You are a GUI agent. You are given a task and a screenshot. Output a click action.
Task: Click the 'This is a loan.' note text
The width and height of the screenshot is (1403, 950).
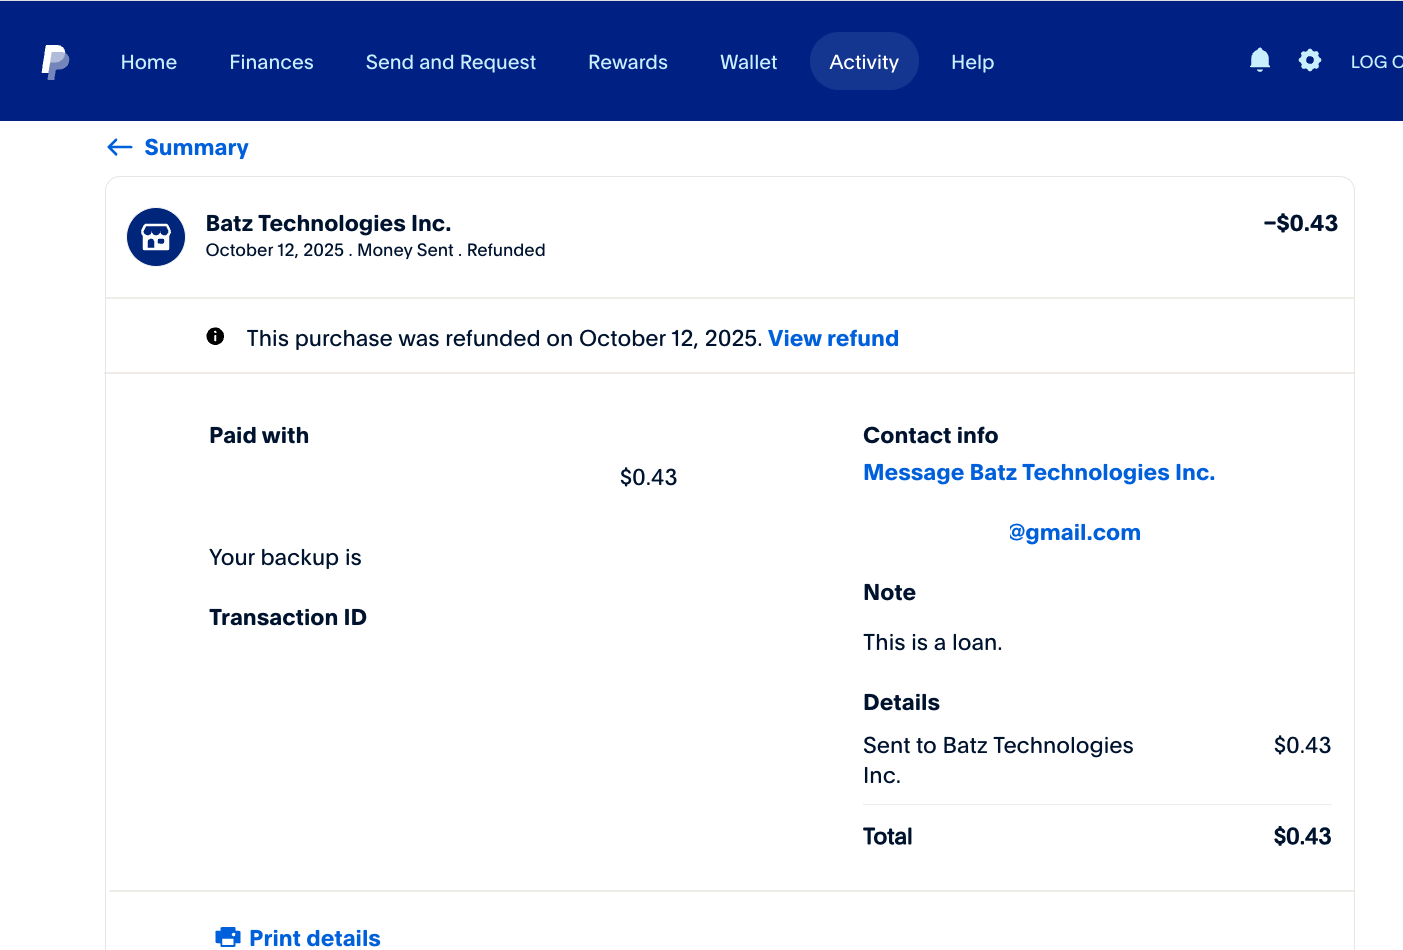point(932,642)
